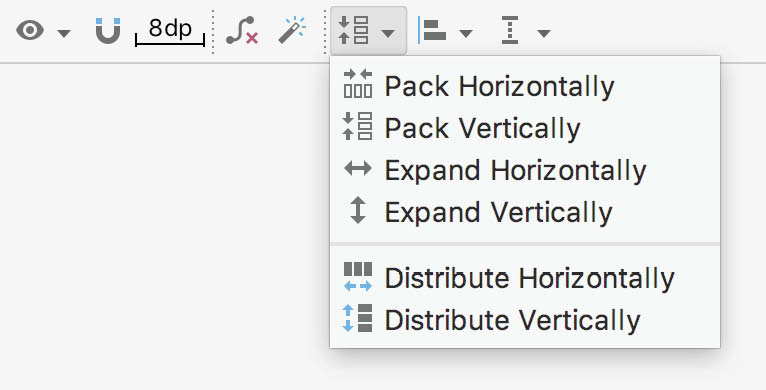The height and width of the screenshot is (390, 766).
Task: Click the align left edges icon
Action: tap(432, 30)
